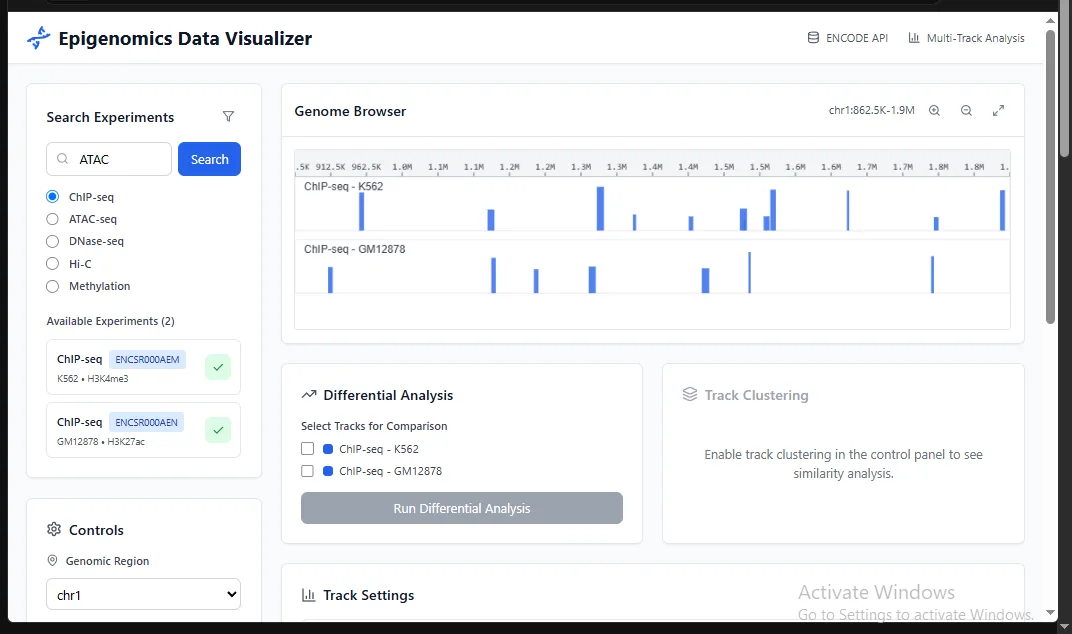
Task: Click the page's vertical scrollbar
Action: [1050, 180]
